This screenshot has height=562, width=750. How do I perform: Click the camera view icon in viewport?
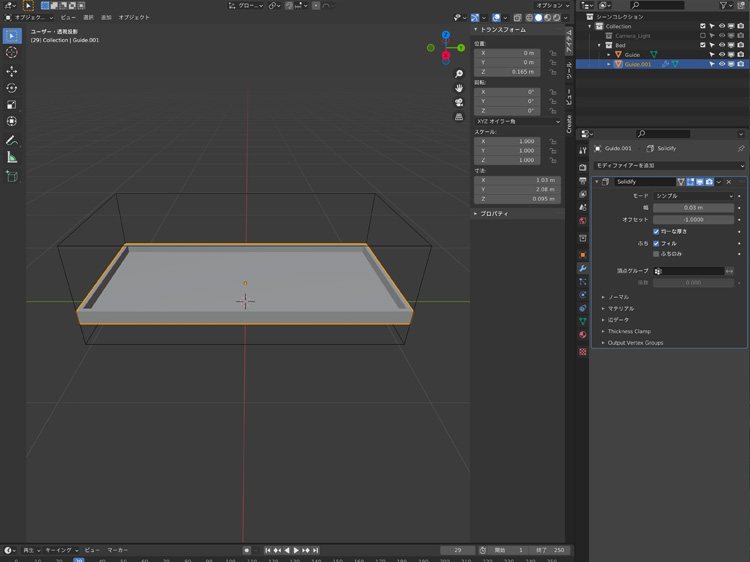tap(458, 102)
